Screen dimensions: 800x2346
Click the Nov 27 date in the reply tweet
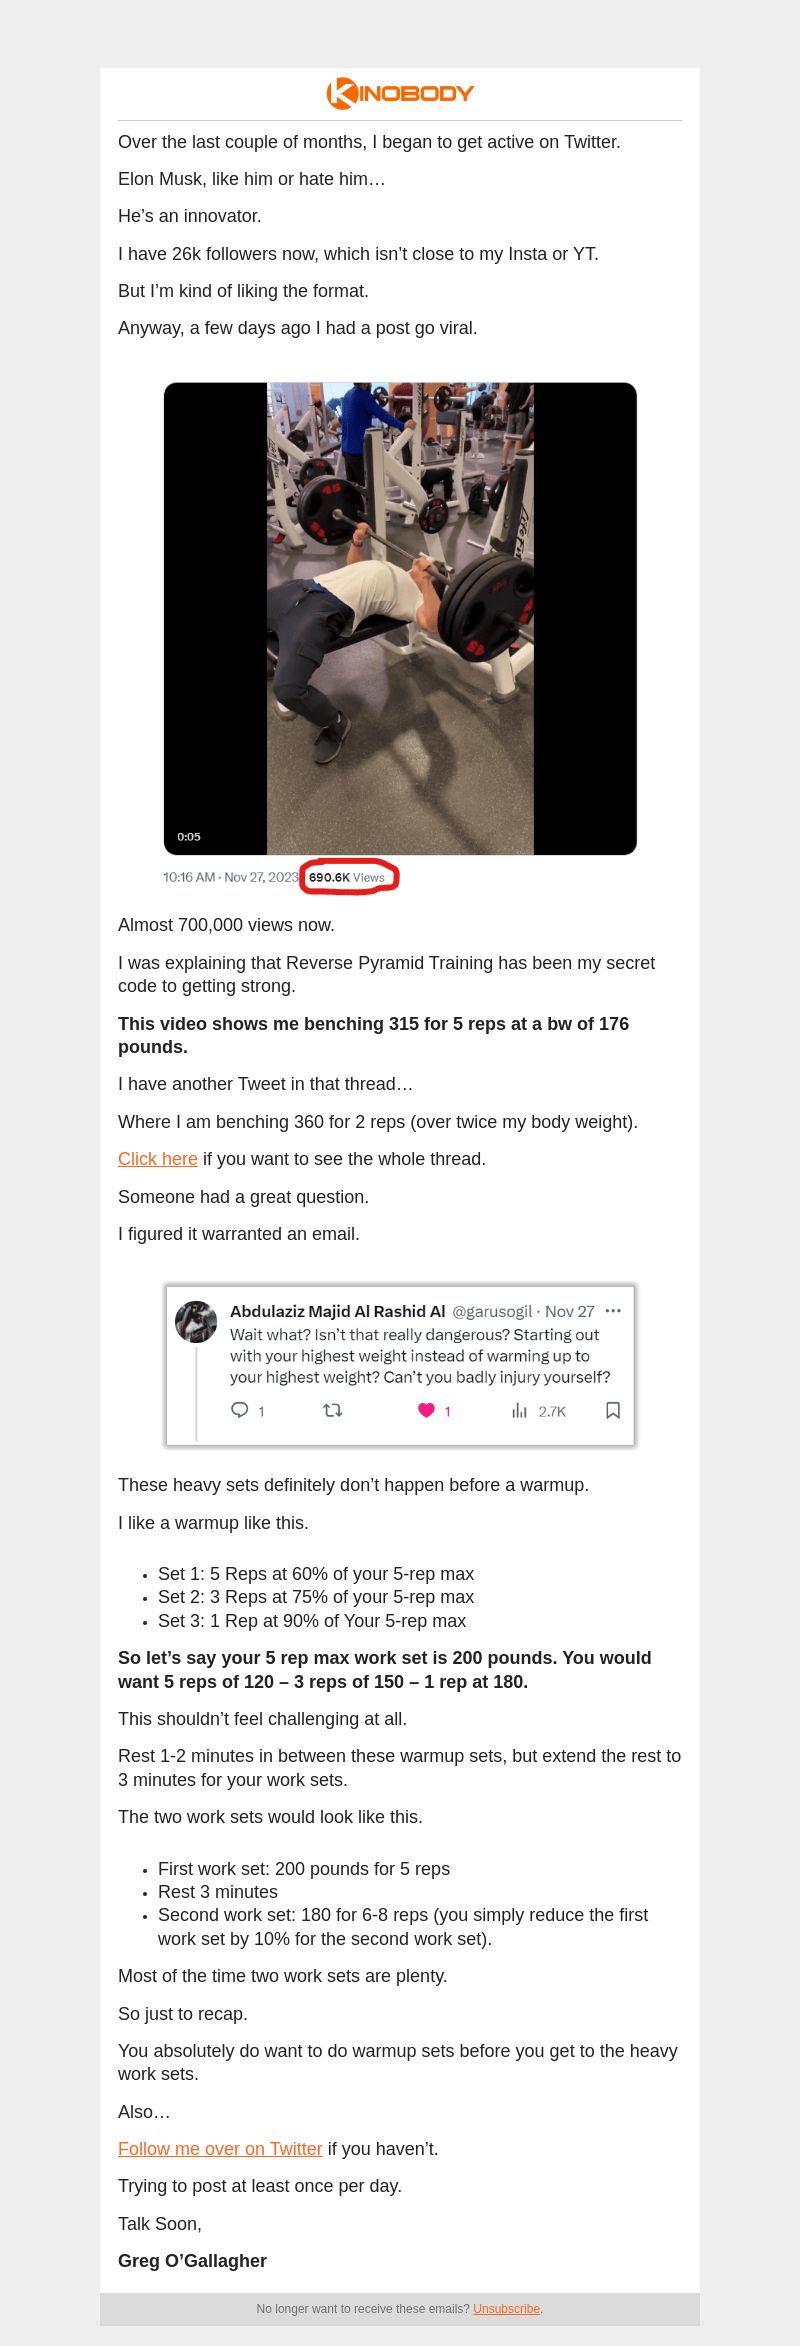(x=570, y=1311)
